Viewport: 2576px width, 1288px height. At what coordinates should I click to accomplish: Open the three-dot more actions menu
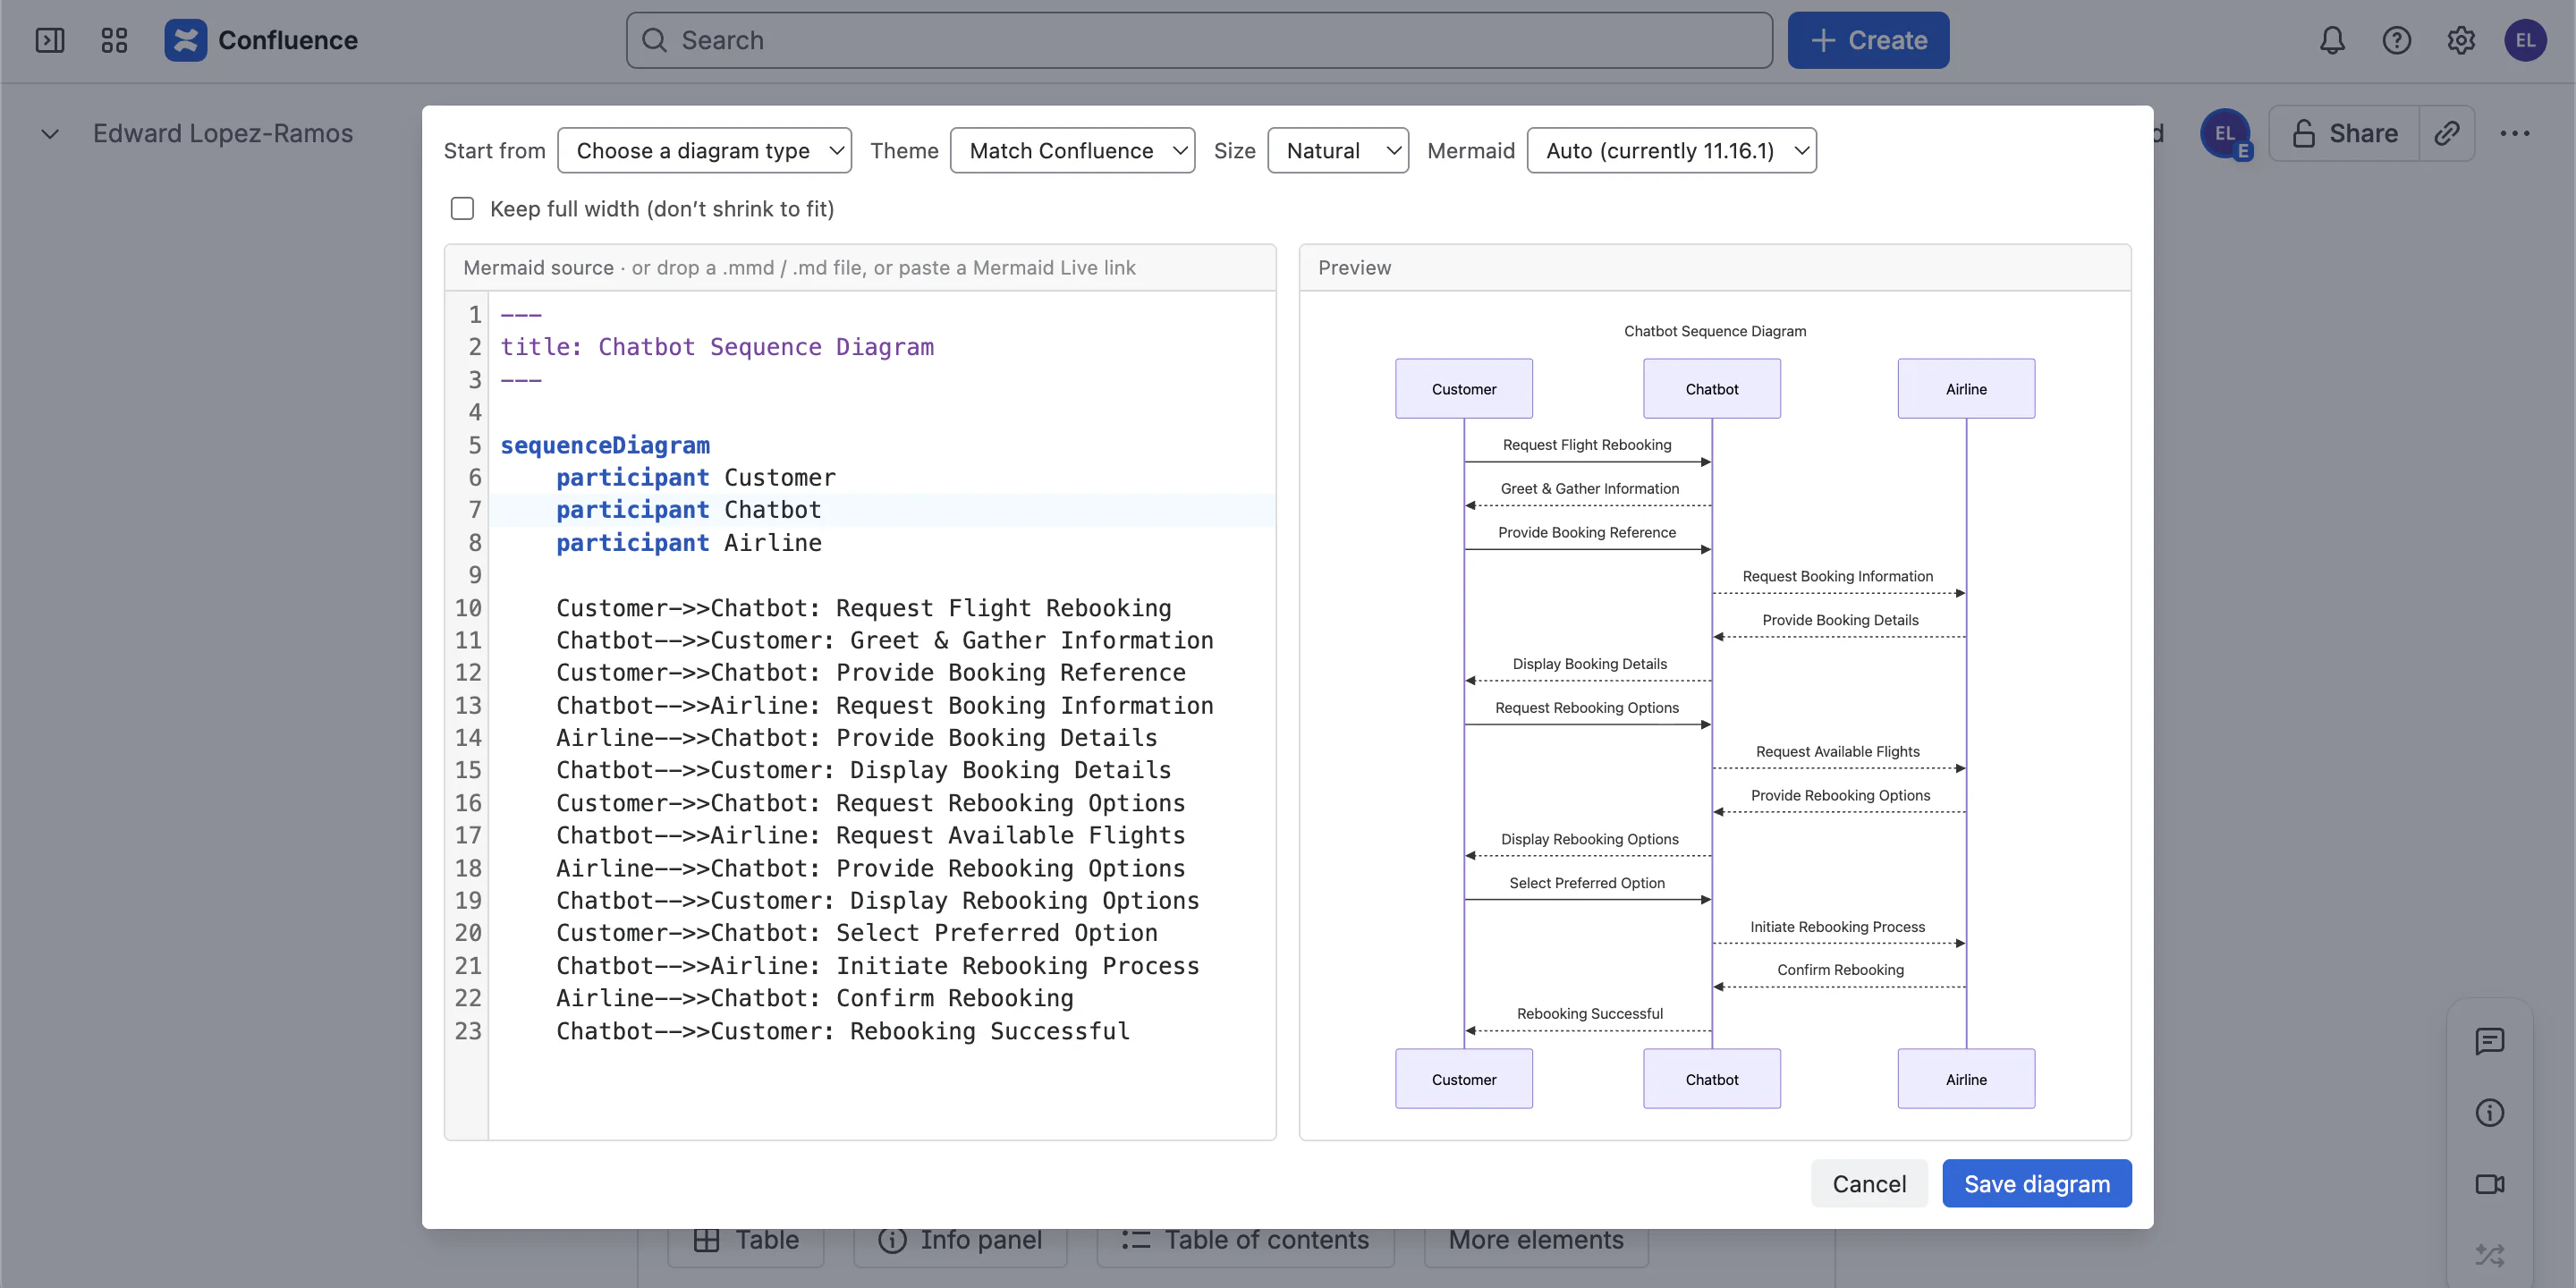2514,133
